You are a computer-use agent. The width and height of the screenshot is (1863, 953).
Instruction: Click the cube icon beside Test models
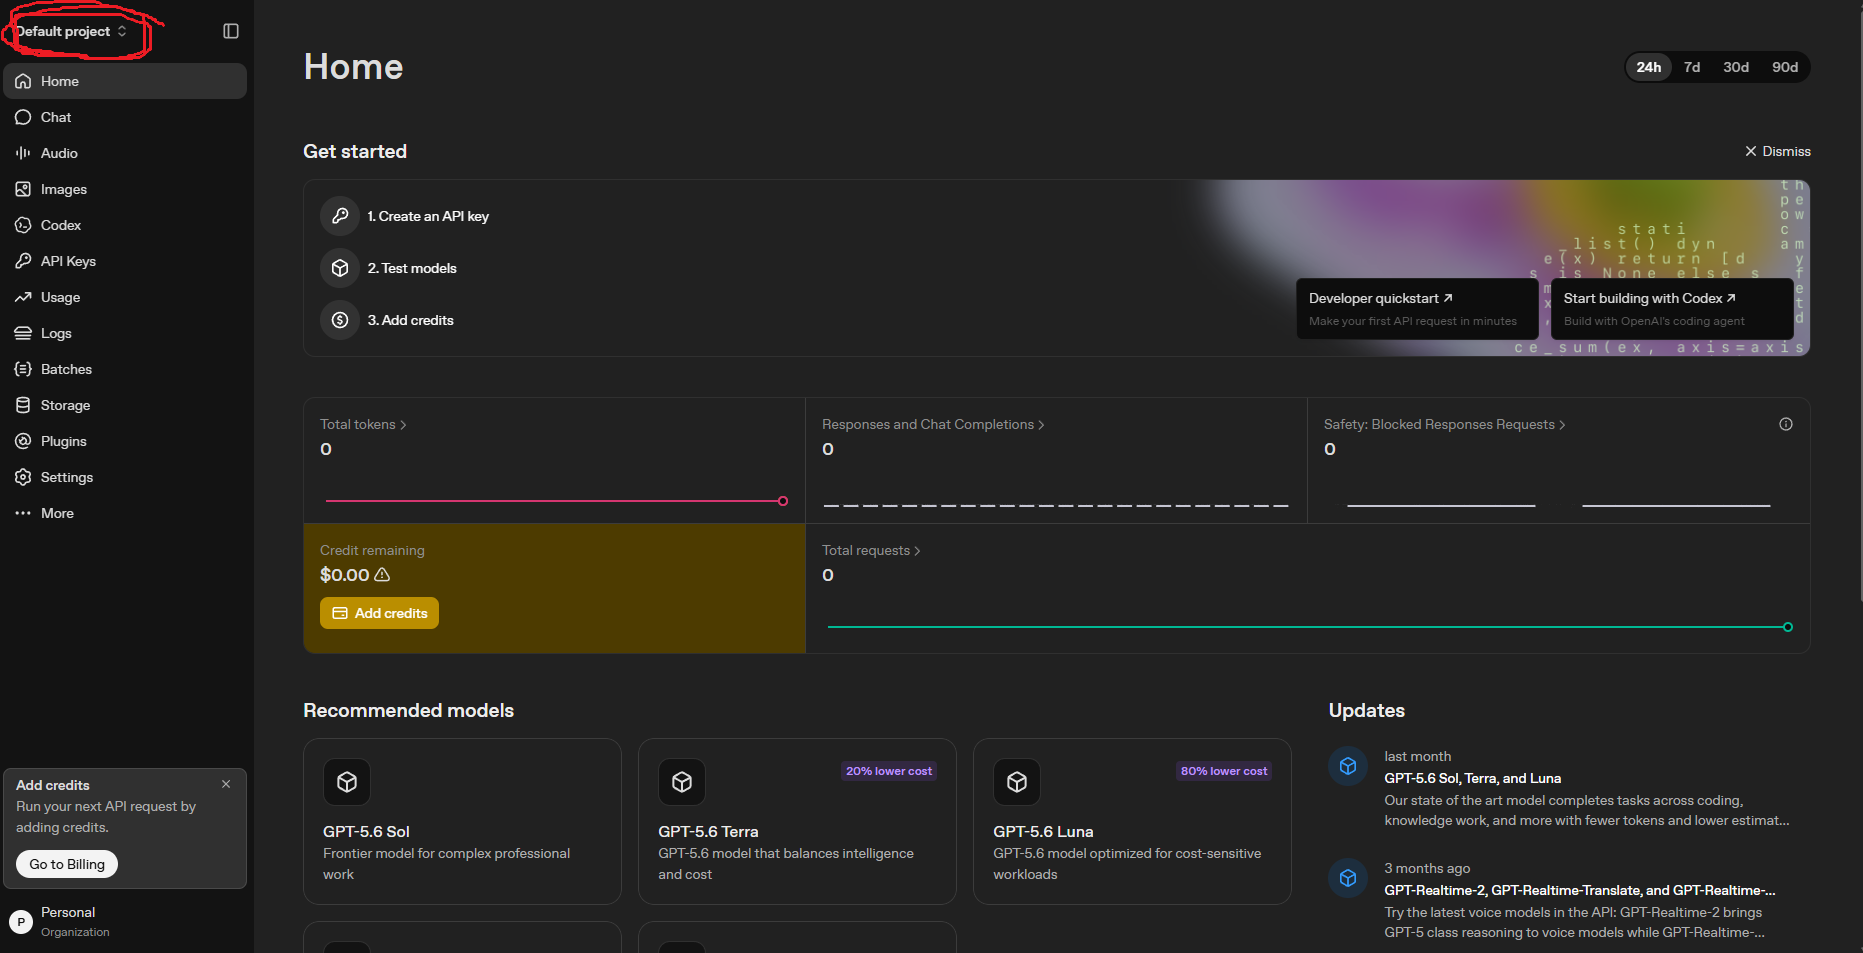(x=340, y=268)
